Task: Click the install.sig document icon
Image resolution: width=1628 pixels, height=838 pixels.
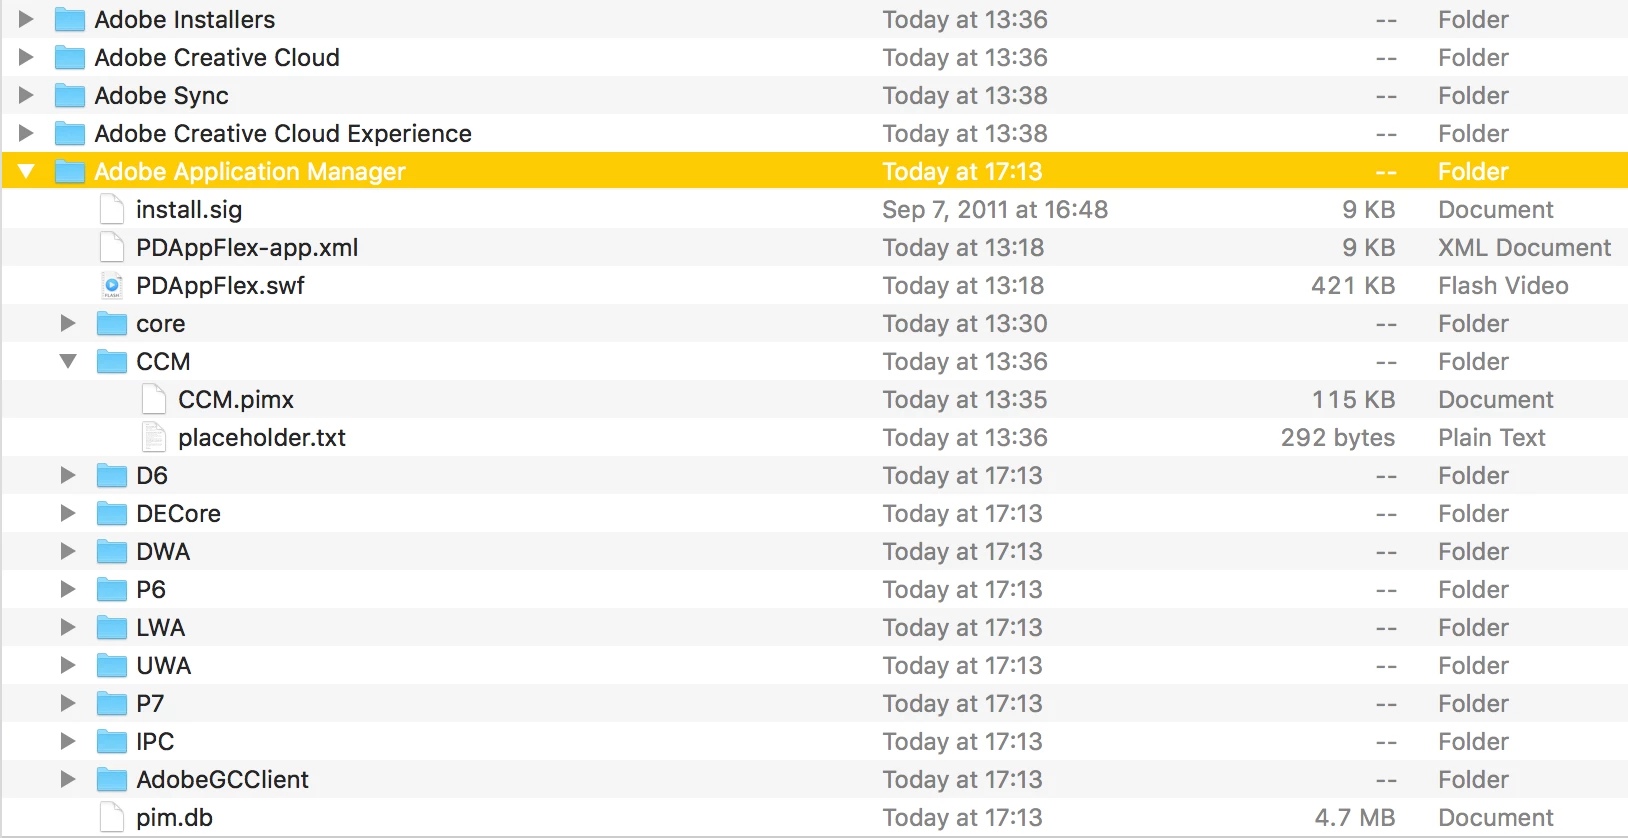Action: [112, 209]
